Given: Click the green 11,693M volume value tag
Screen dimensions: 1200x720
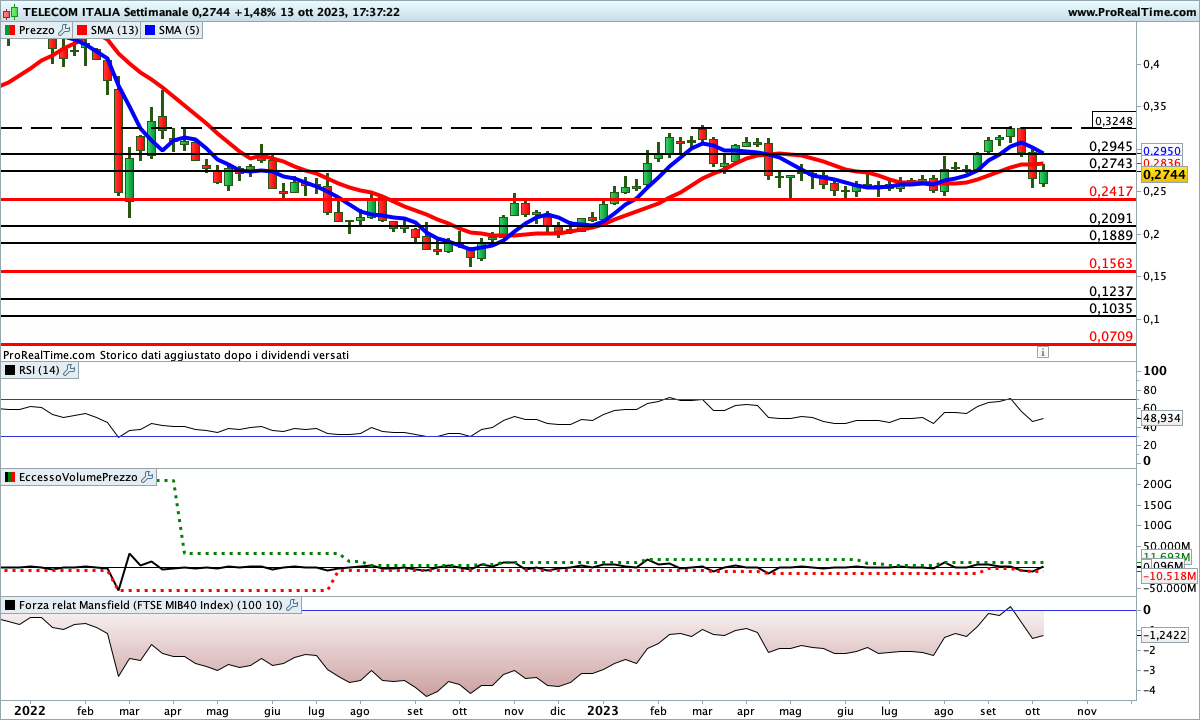Looking at the screenshot, I should tap(1166, 557).
